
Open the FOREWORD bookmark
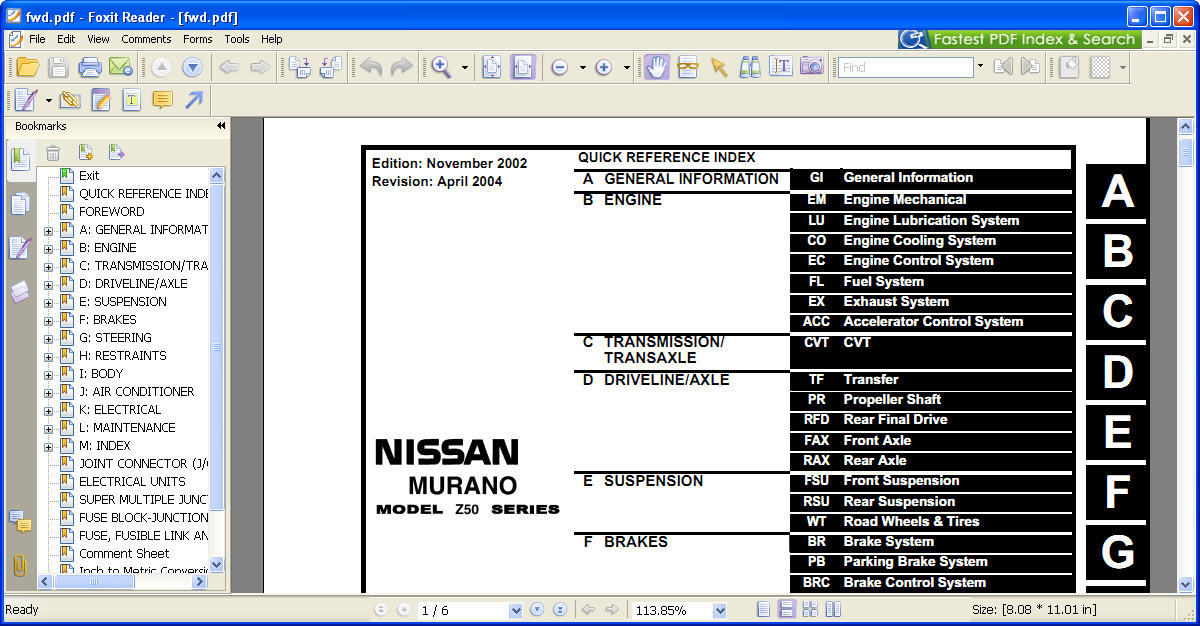point(111,212)
